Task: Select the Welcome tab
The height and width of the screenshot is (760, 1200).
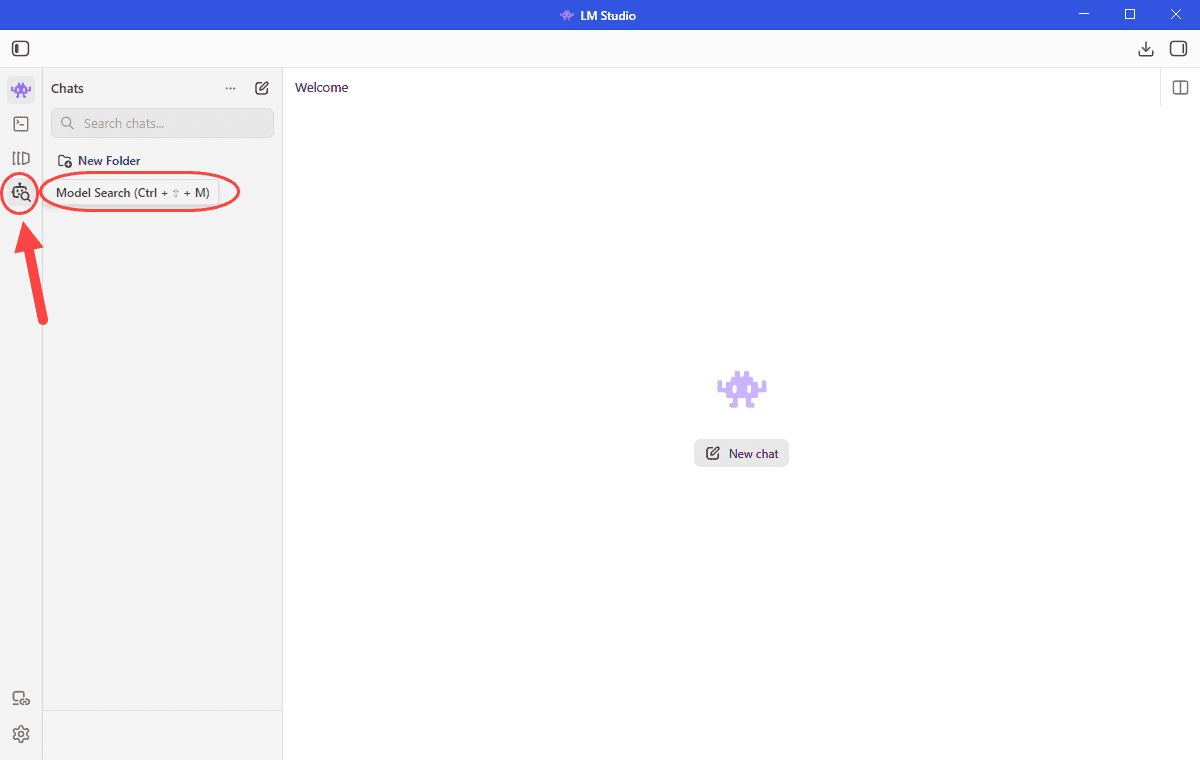Action: (x=322, y=88)
